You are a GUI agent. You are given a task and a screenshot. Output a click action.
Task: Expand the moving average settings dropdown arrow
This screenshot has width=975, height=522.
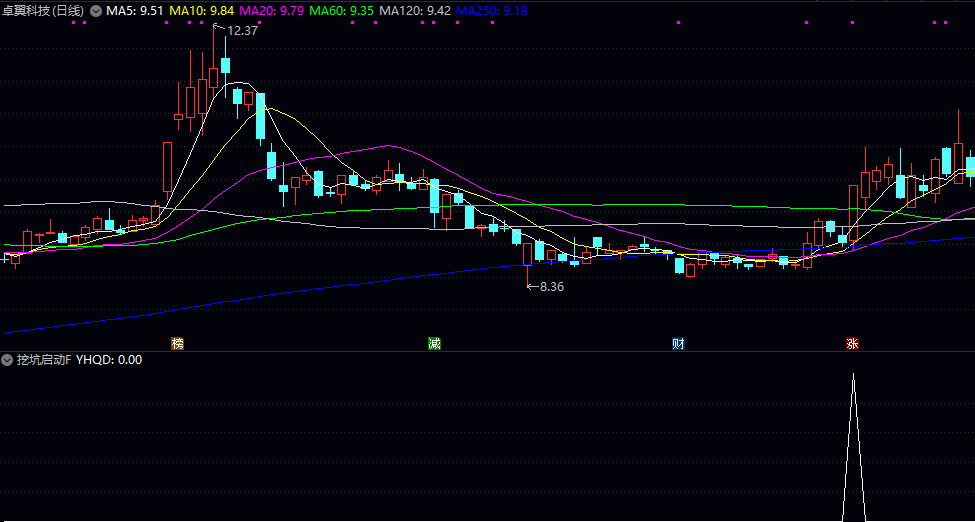(x=96, y=10)
